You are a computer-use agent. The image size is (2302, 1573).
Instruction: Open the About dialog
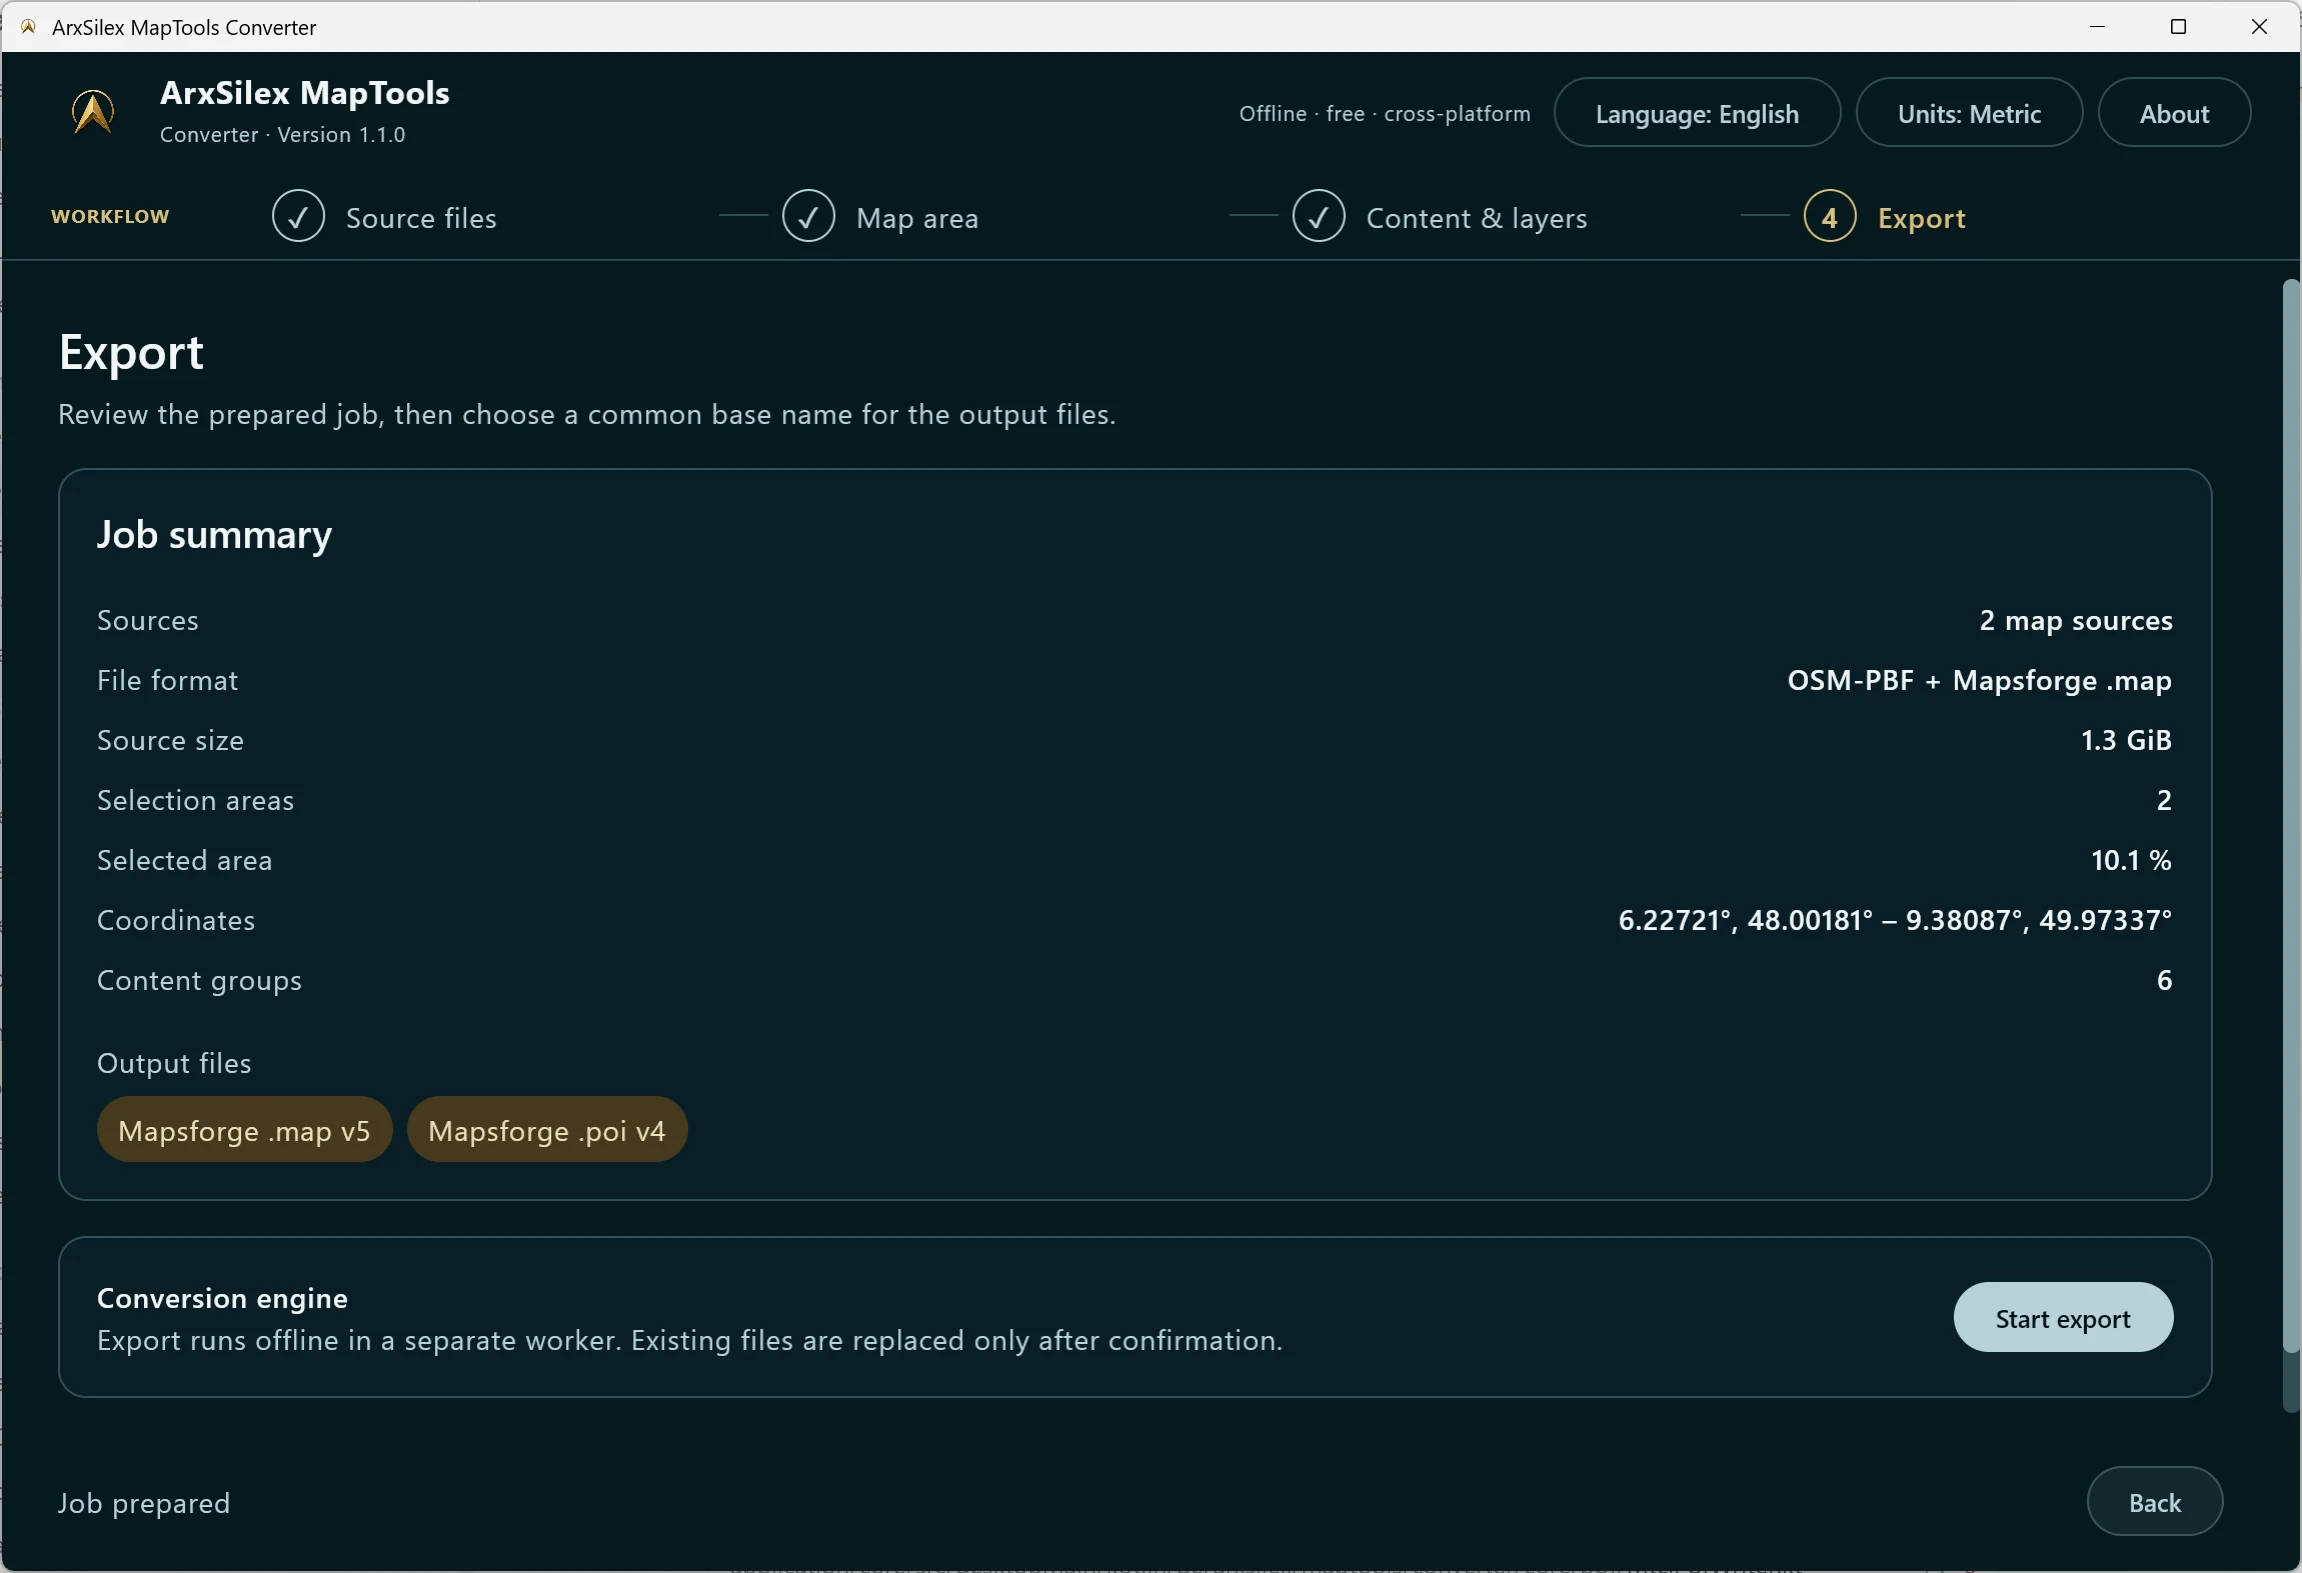pyautogui.click(x=2174, y=113)
